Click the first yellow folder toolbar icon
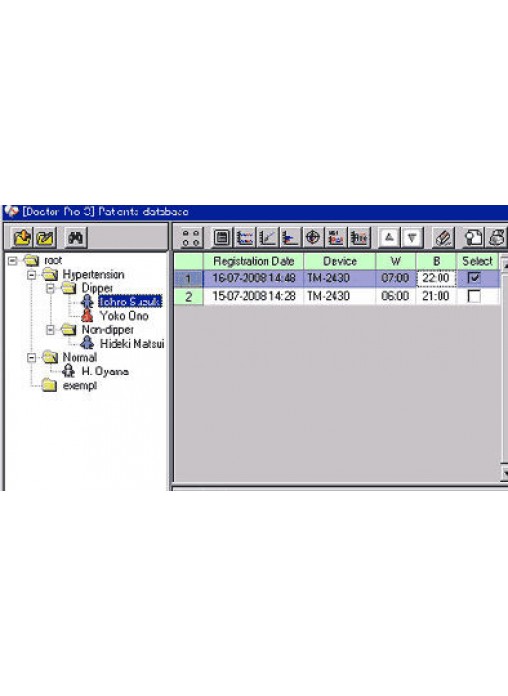 click(22, 237)
